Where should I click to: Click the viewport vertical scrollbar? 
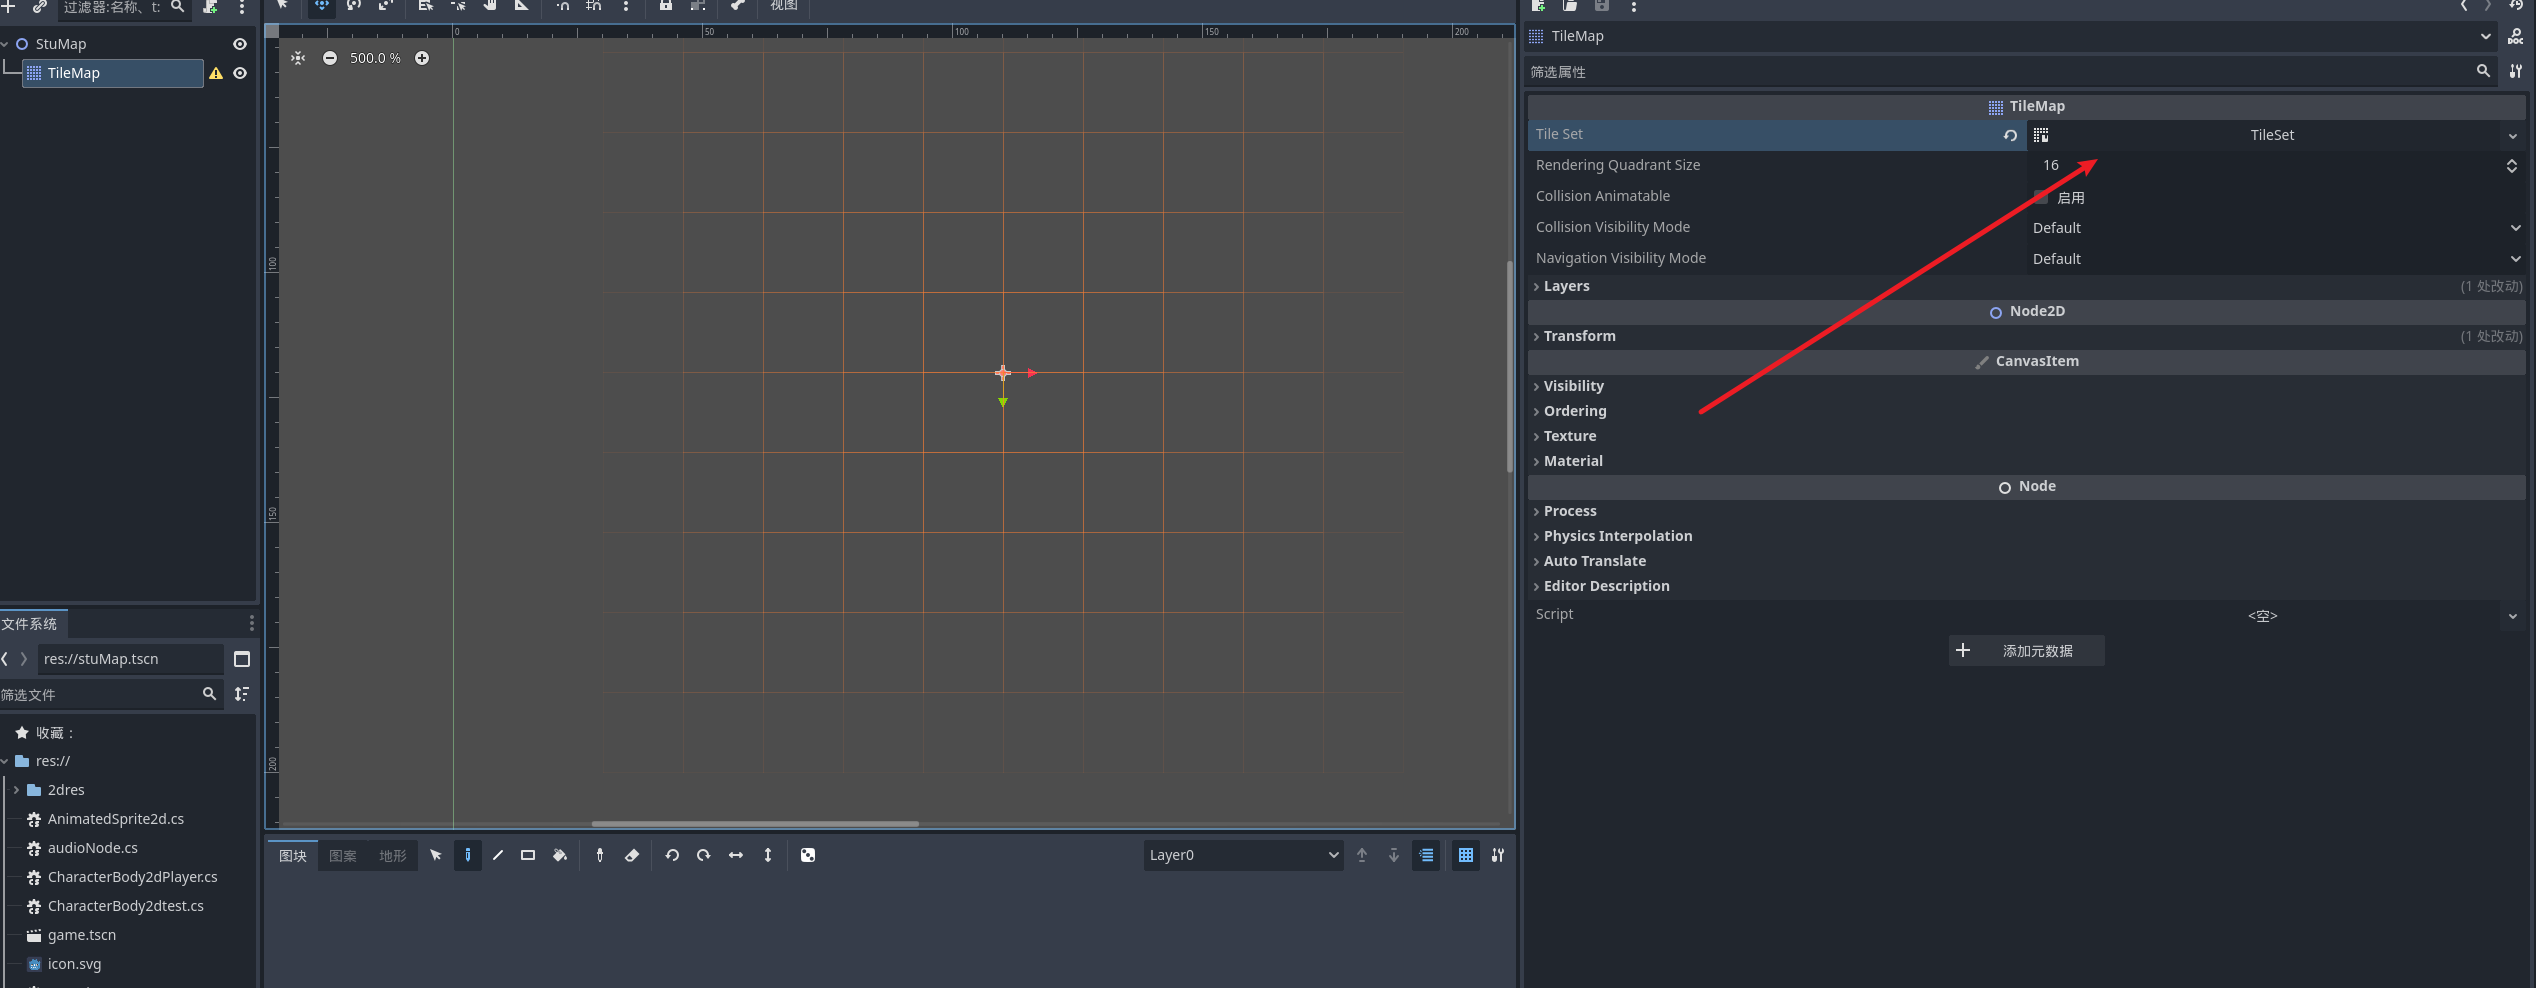tap(1510, 366)
